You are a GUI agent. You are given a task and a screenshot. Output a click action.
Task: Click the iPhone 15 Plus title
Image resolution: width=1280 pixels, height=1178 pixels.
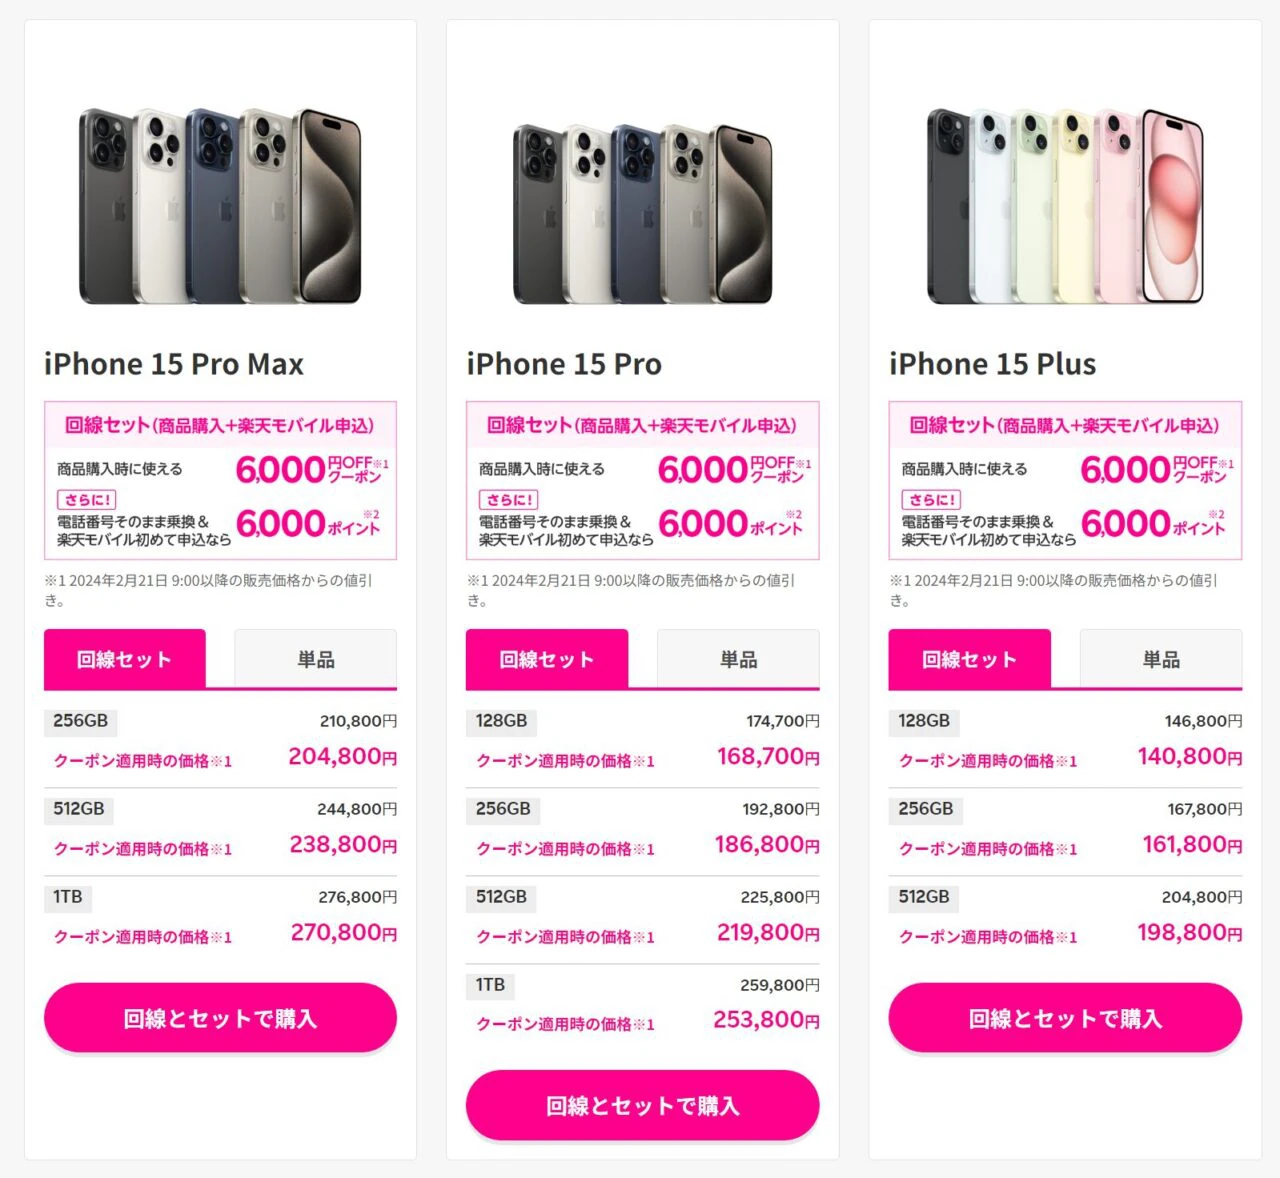pos(992,364)
